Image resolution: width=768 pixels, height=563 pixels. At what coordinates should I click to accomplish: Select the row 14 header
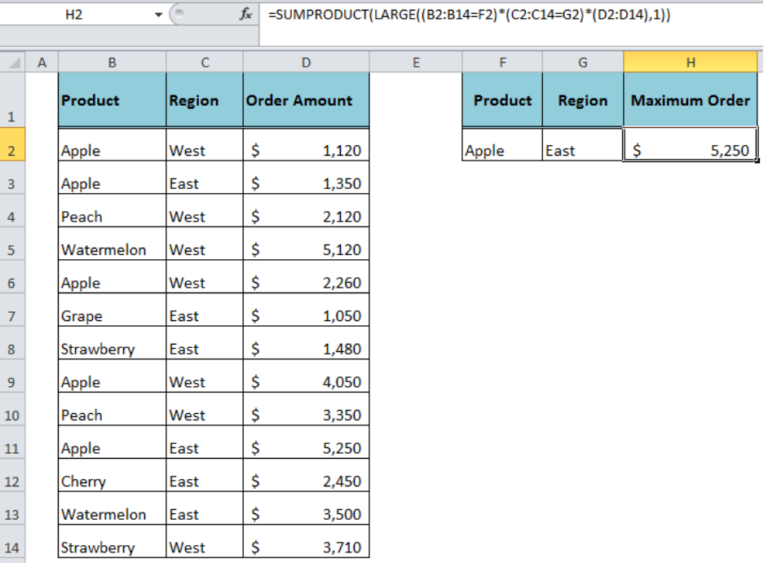pyautogui.click(x=14, y=548)
